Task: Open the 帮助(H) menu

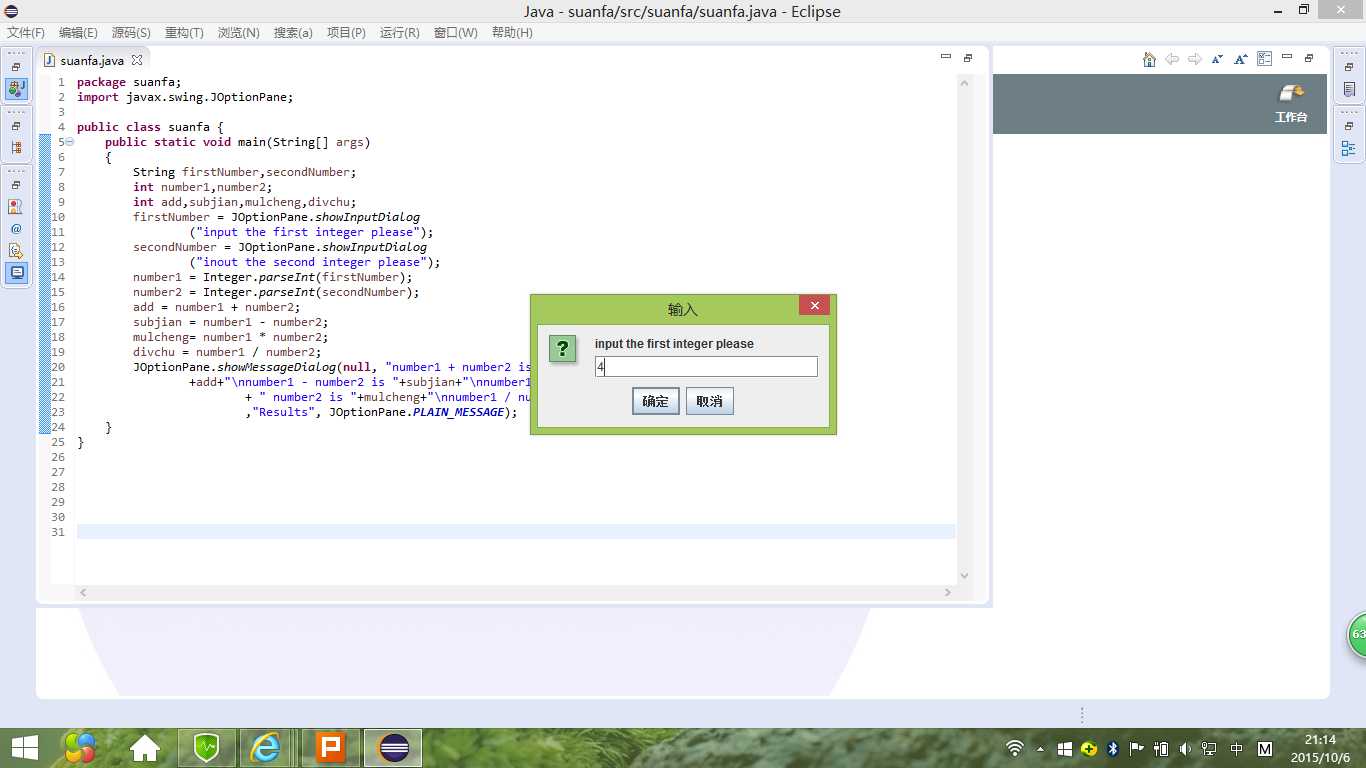Action: [x=512, y=32]
